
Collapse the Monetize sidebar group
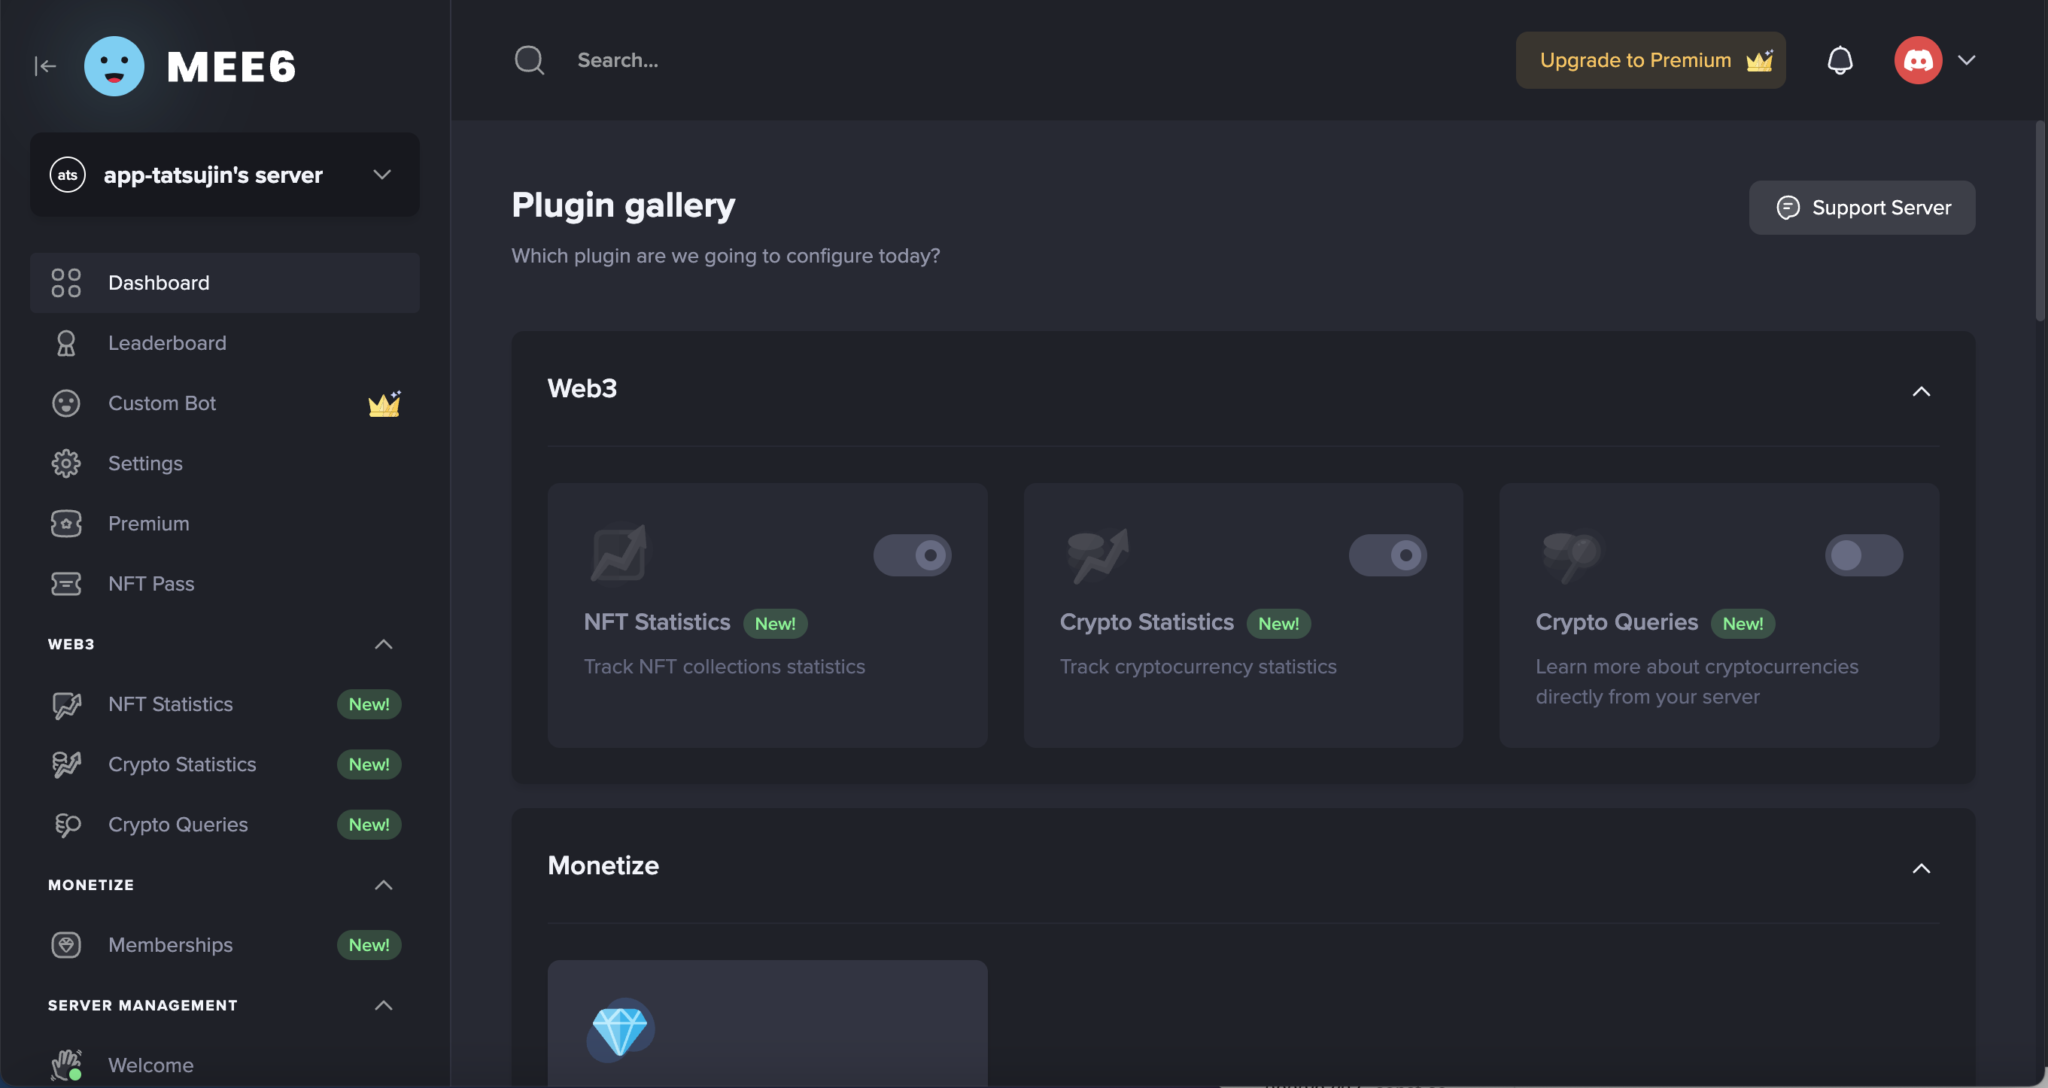pyautogui.click(x=383, y=885)
